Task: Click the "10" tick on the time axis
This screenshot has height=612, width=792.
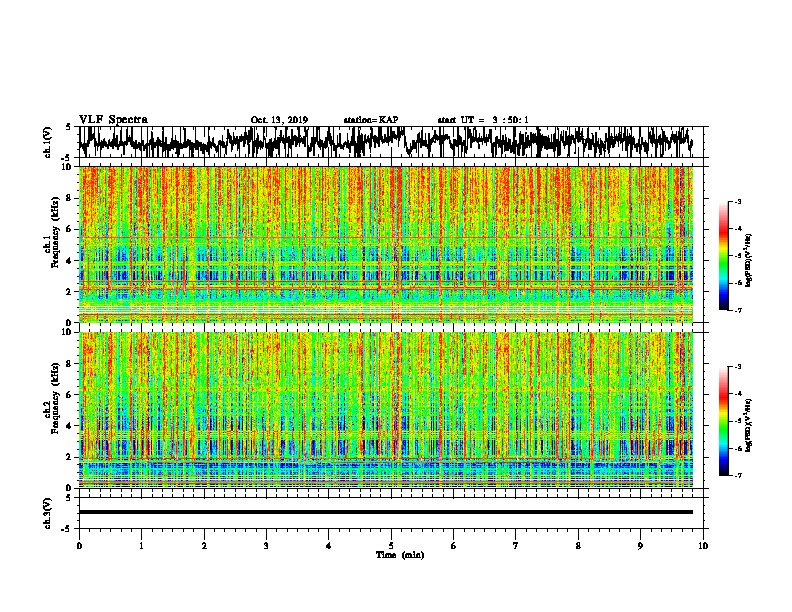Action: (x=703, y=546)
